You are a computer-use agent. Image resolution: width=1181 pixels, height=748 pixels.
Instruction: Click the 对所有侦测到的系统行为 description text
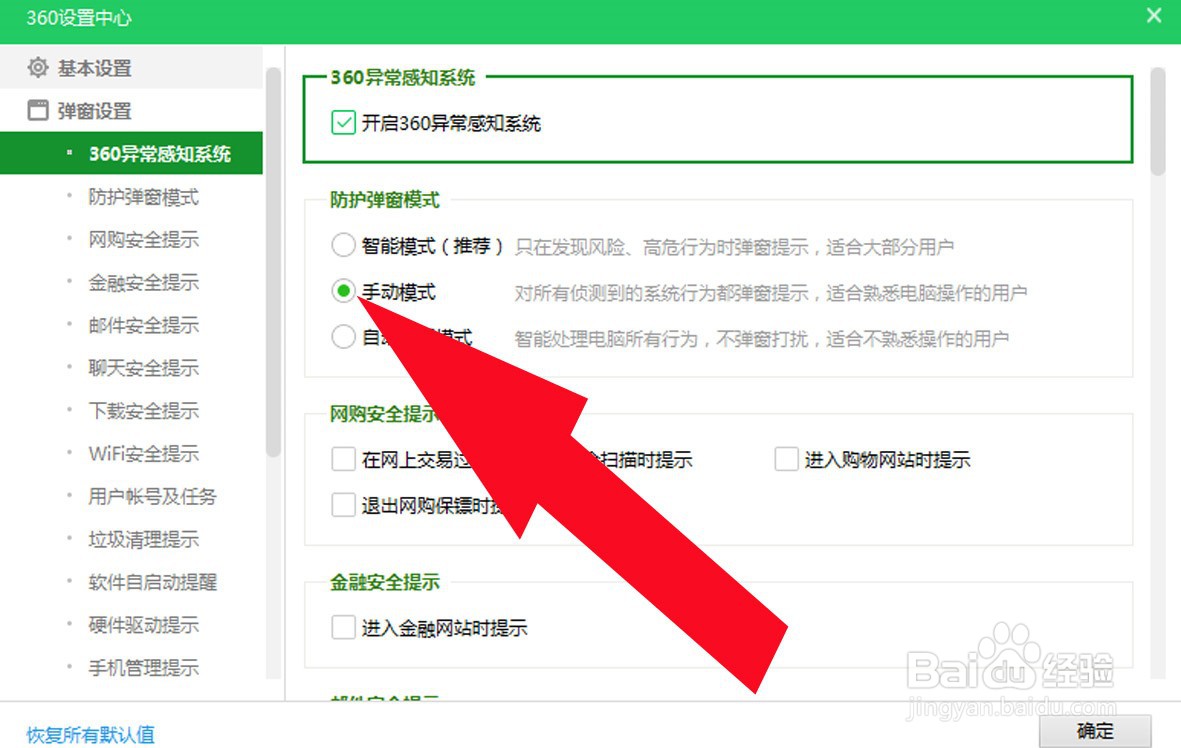(771, 293)
